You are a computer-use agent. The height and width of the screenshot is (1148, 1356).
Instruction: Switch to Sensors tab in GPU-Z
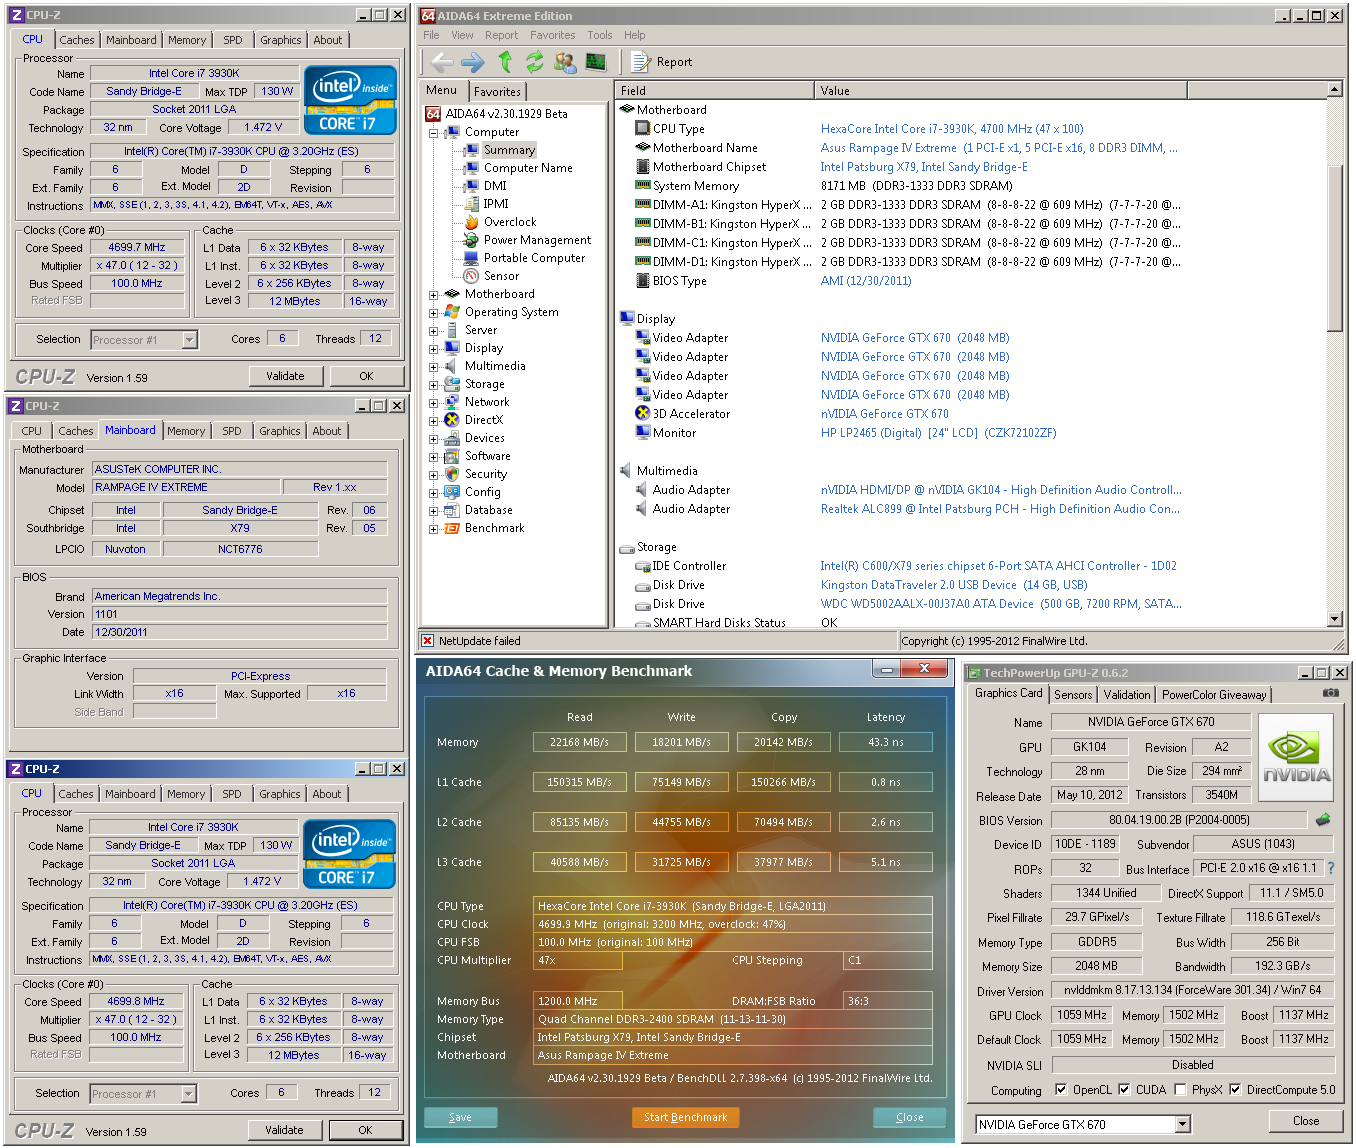pyautogui.click(x=1073, y=695)
